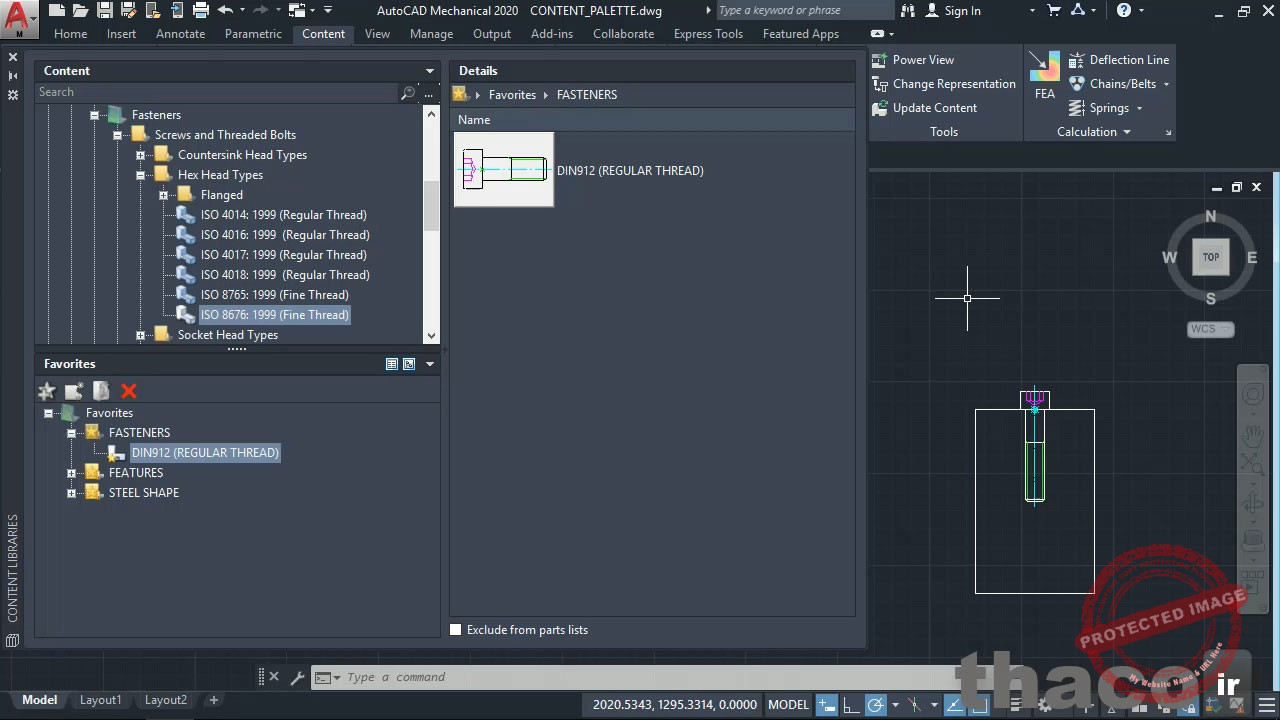1280x720 pixels.
Task: Click the Update Content tool
Action: [x=925, y=108]
